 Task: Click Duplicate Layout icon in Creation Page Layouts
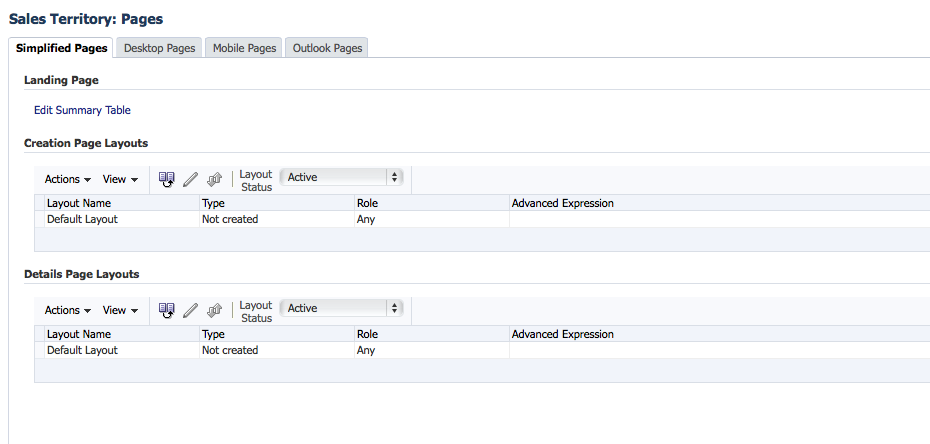point(167,179)
